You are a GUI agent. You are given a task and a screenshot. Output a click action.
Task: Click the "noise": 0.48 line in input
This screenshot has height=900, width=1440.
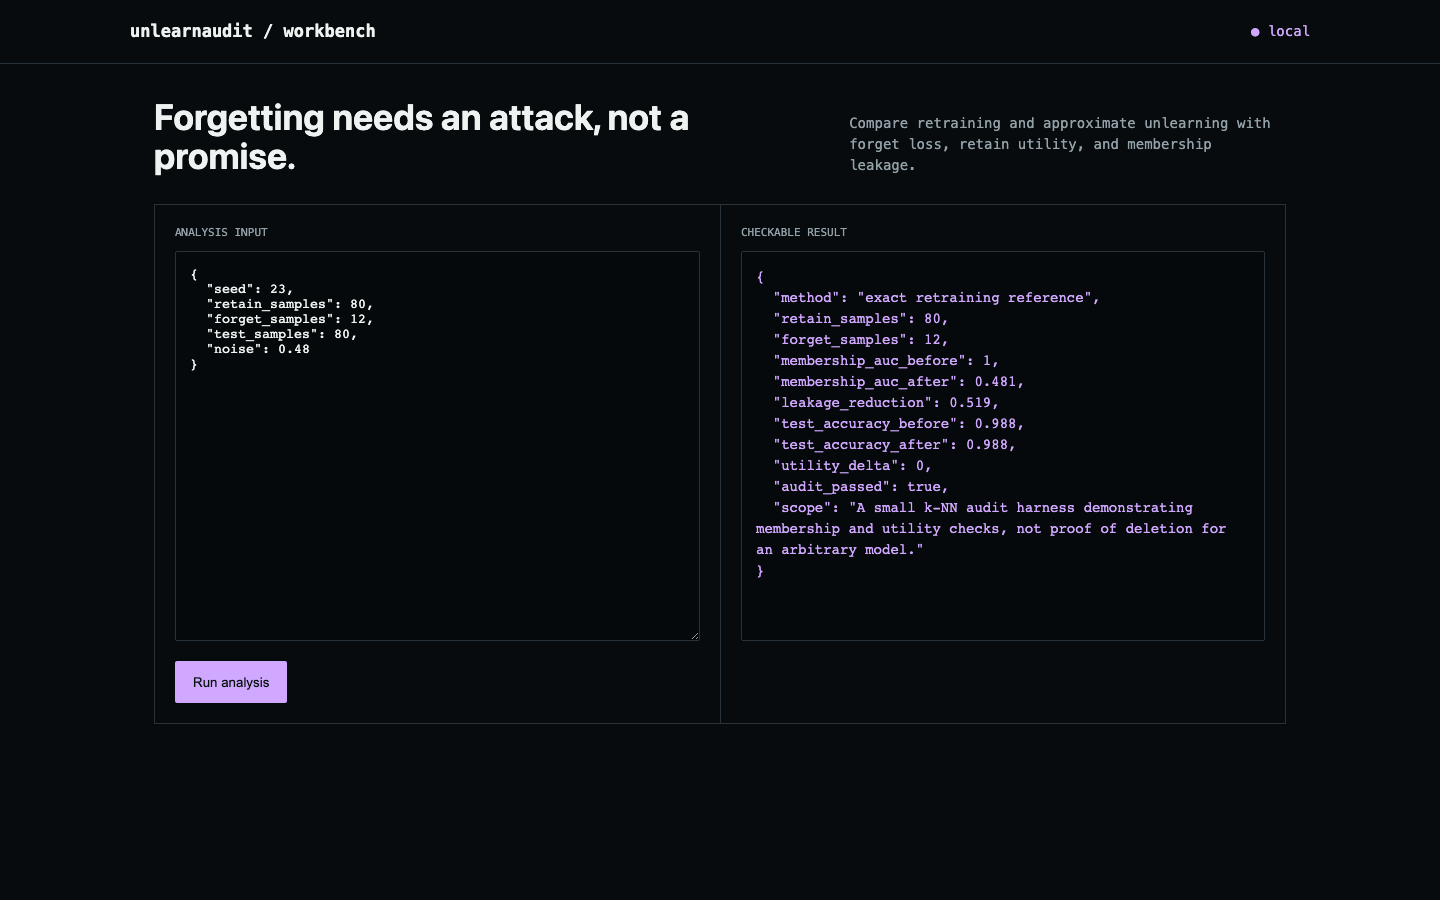[258, 349]
